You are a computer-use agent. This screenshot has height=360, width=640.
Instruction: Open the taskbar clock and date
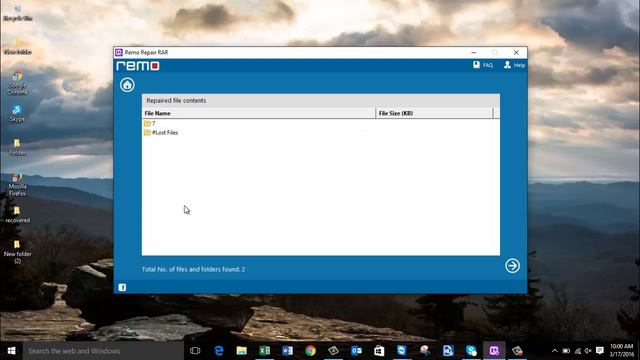622,351
